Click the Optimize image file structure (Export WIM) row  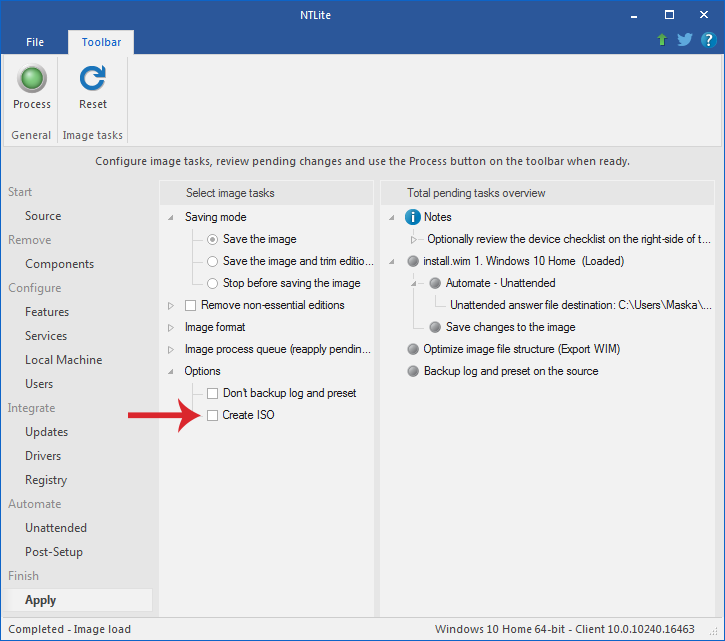(x=522, y=349)
